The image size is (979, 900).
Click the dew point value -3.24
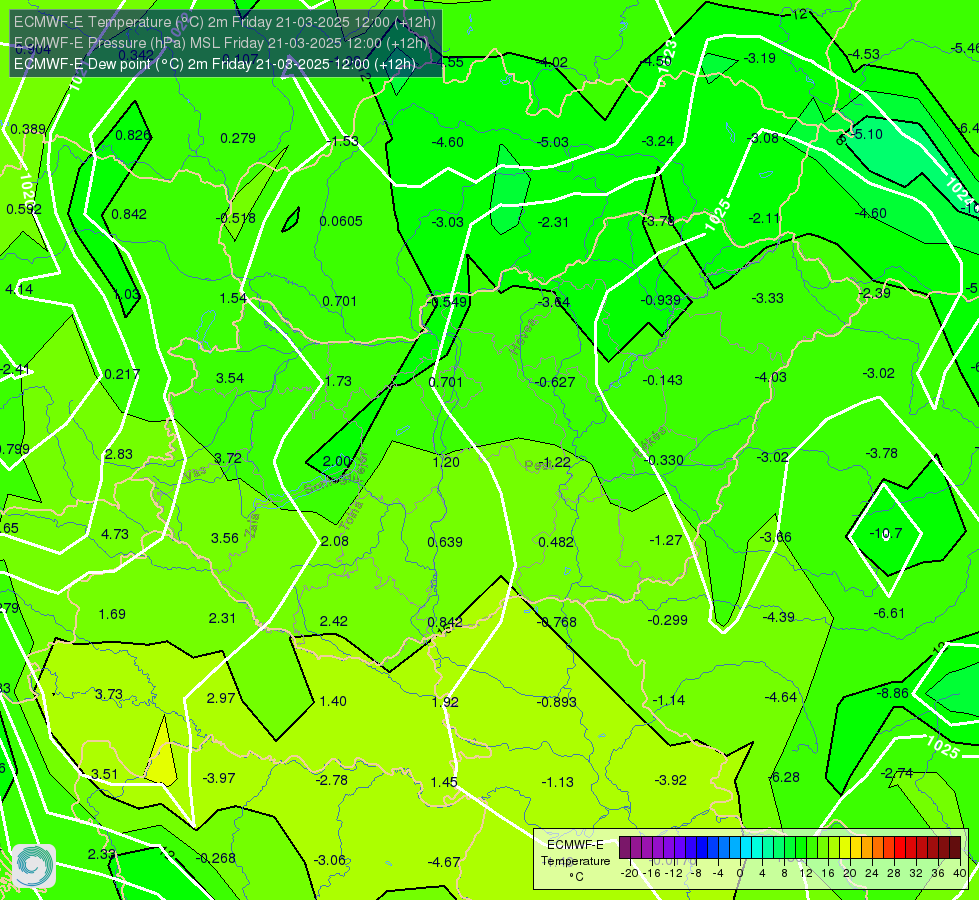point(658,141)
